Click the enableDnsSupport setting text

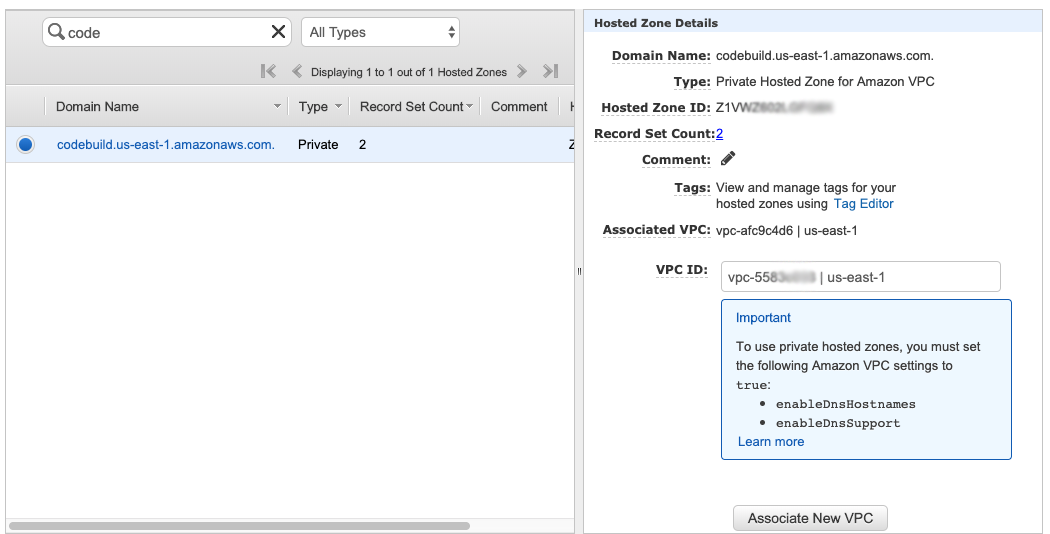(x=838, y=423)
